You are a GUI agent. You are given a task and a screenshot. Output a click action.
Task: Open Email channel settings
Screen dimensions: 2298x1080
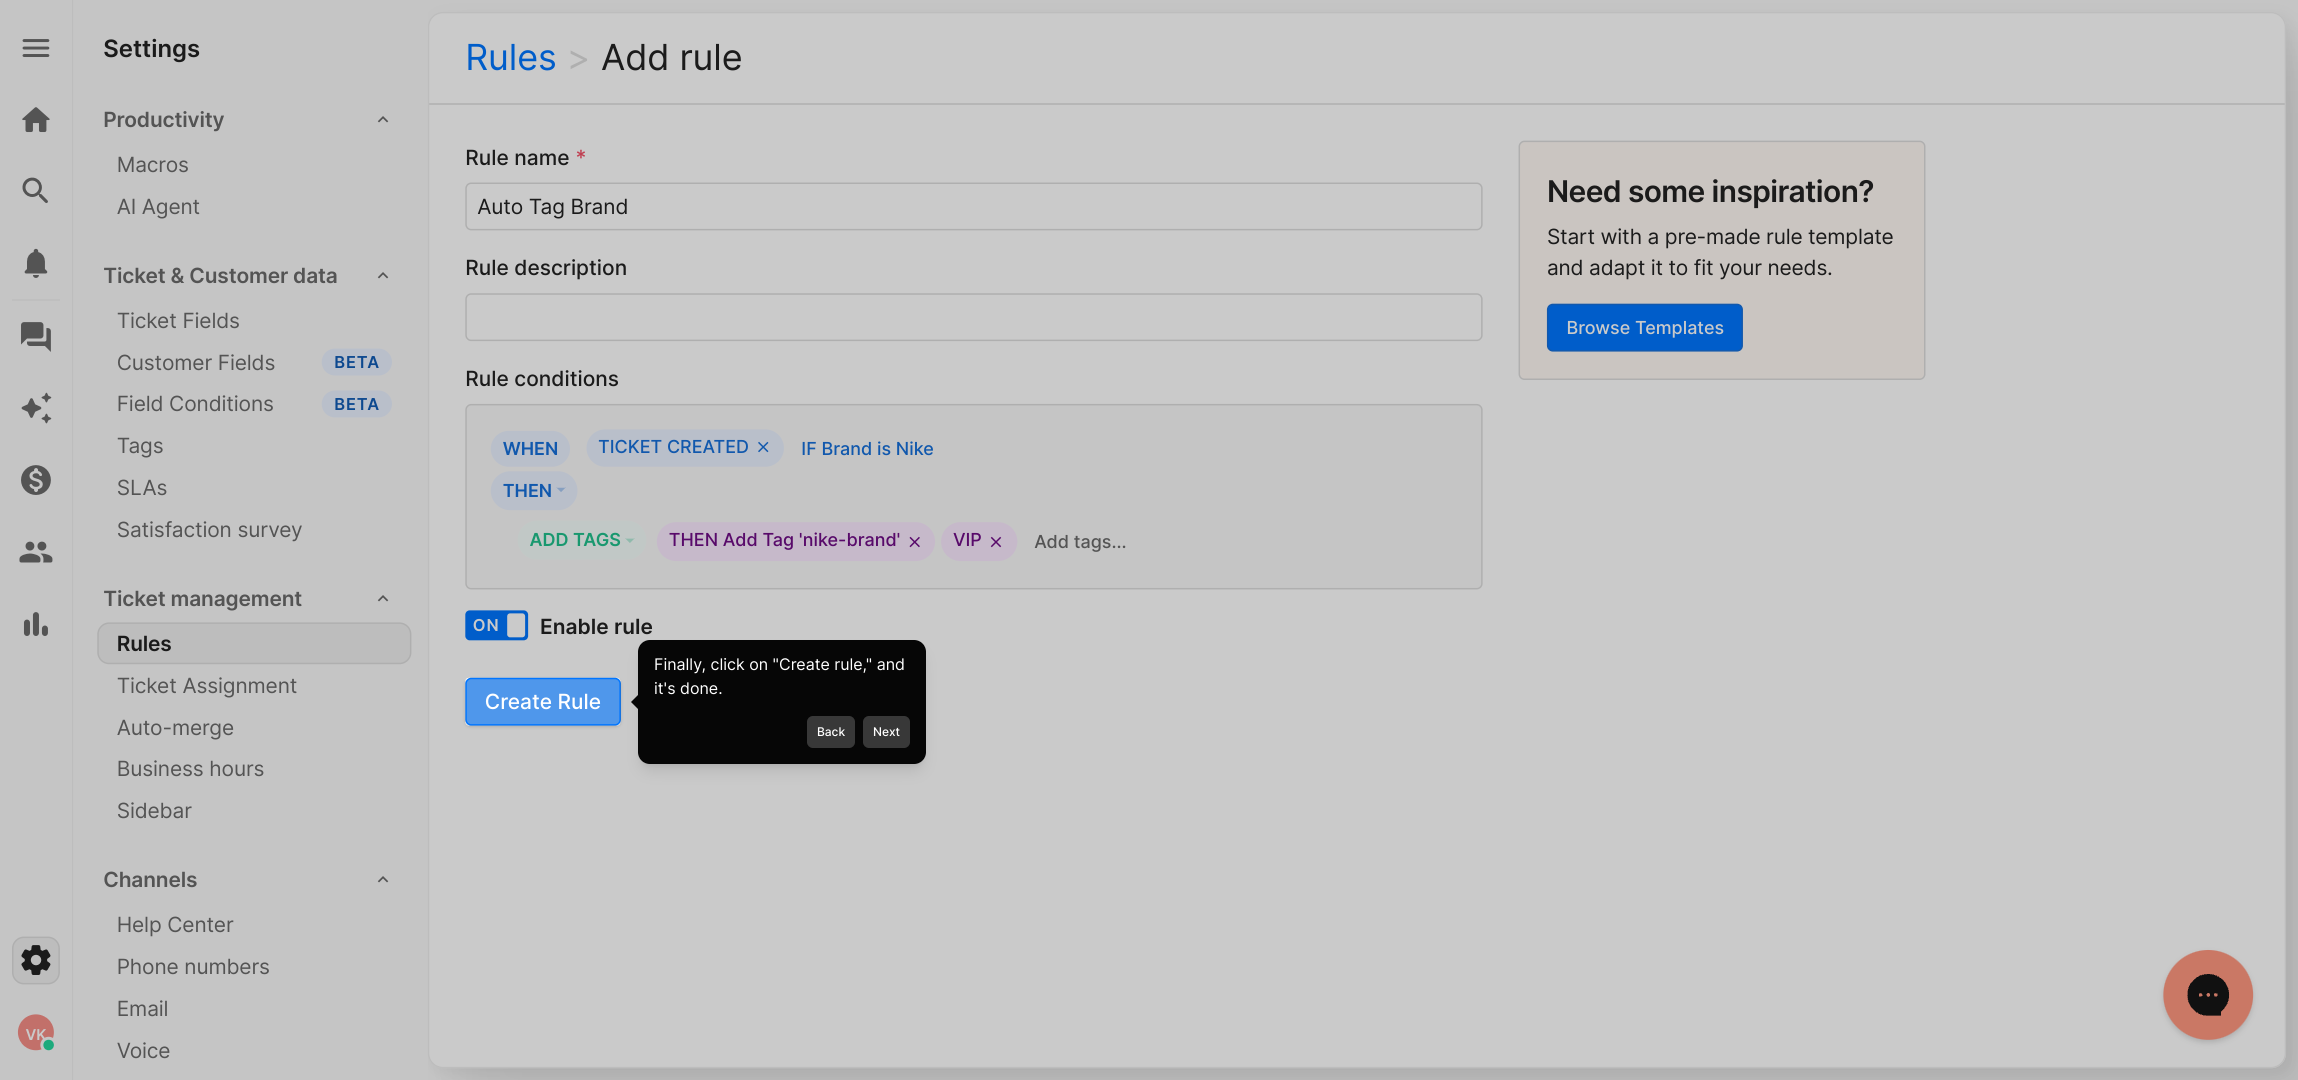142,1009
